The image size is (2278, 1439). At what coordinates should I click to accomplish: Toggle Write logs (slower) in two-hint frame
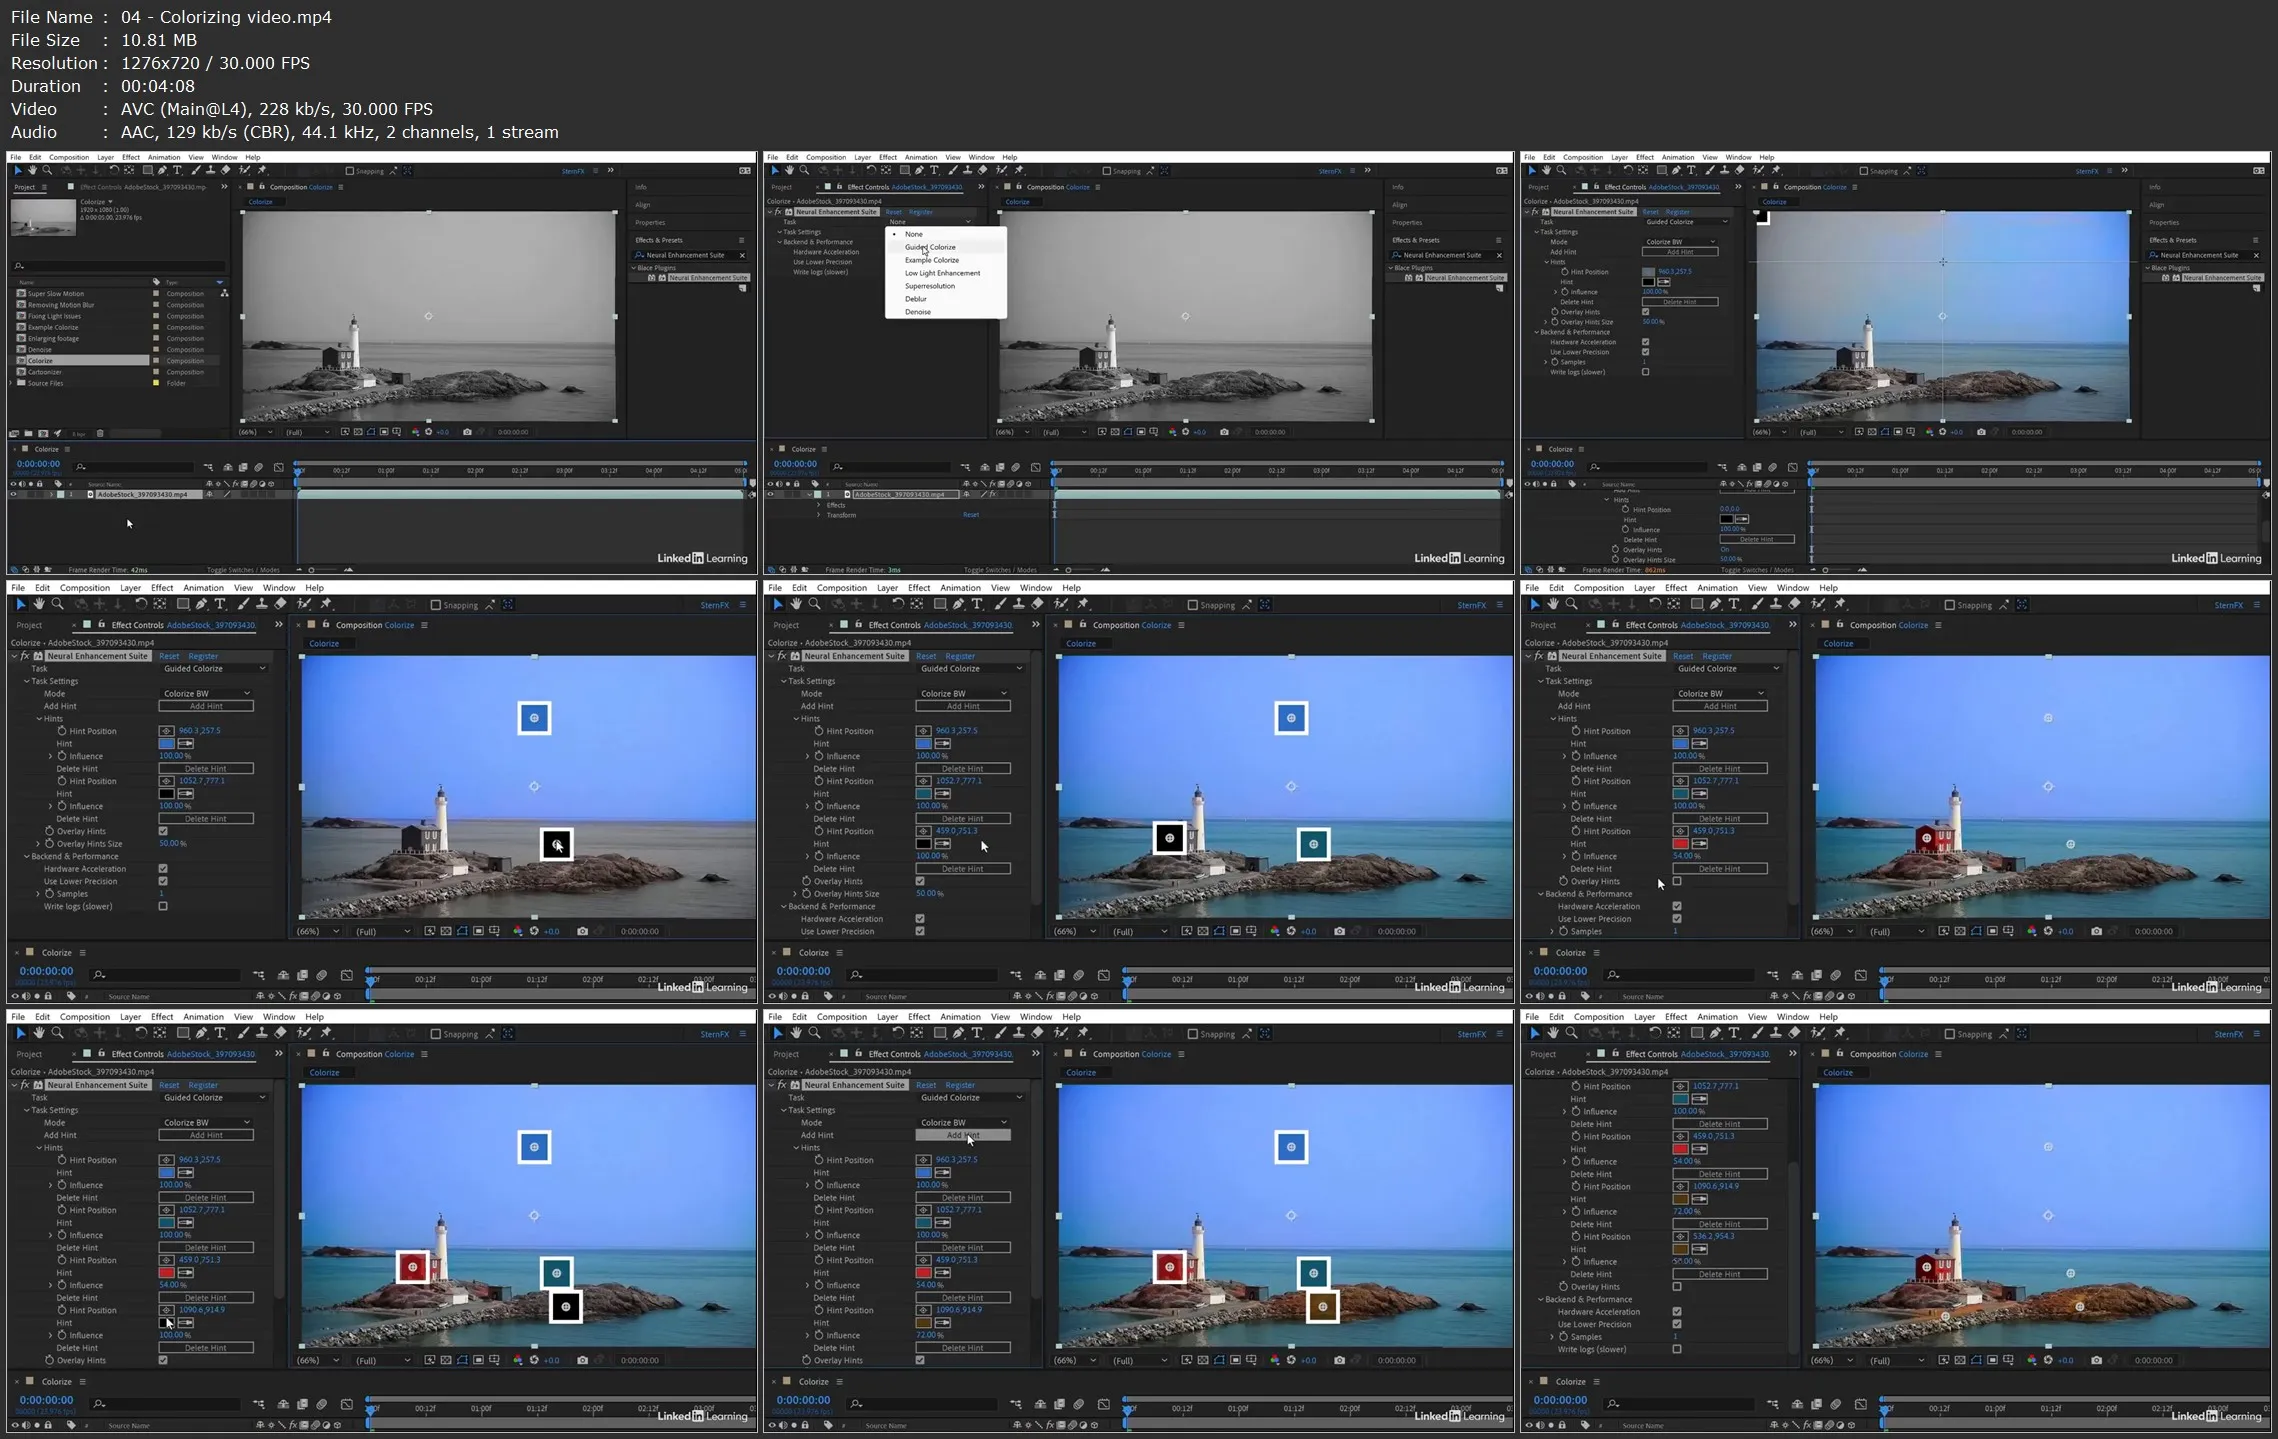163,906
